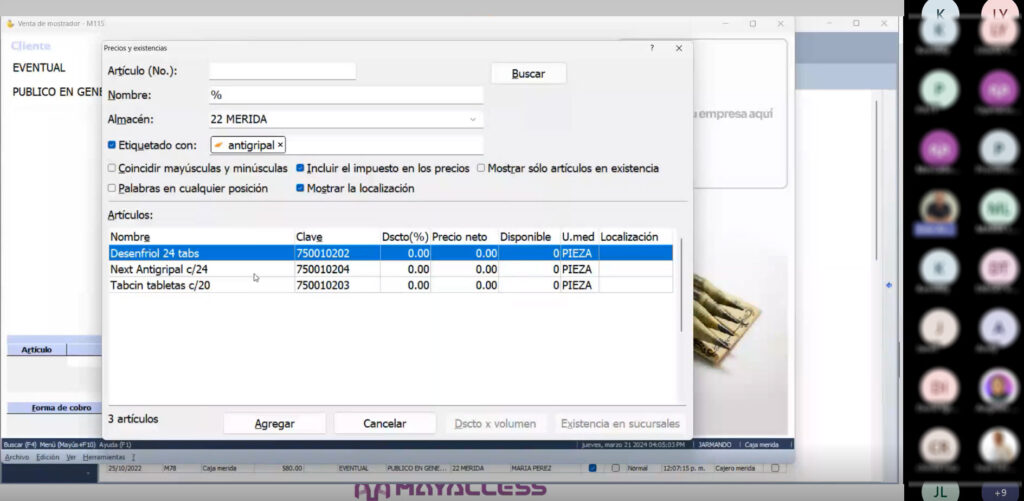
Task: Expand the Almacén 22 MERIDA dropdown
Action: (473, 120)
